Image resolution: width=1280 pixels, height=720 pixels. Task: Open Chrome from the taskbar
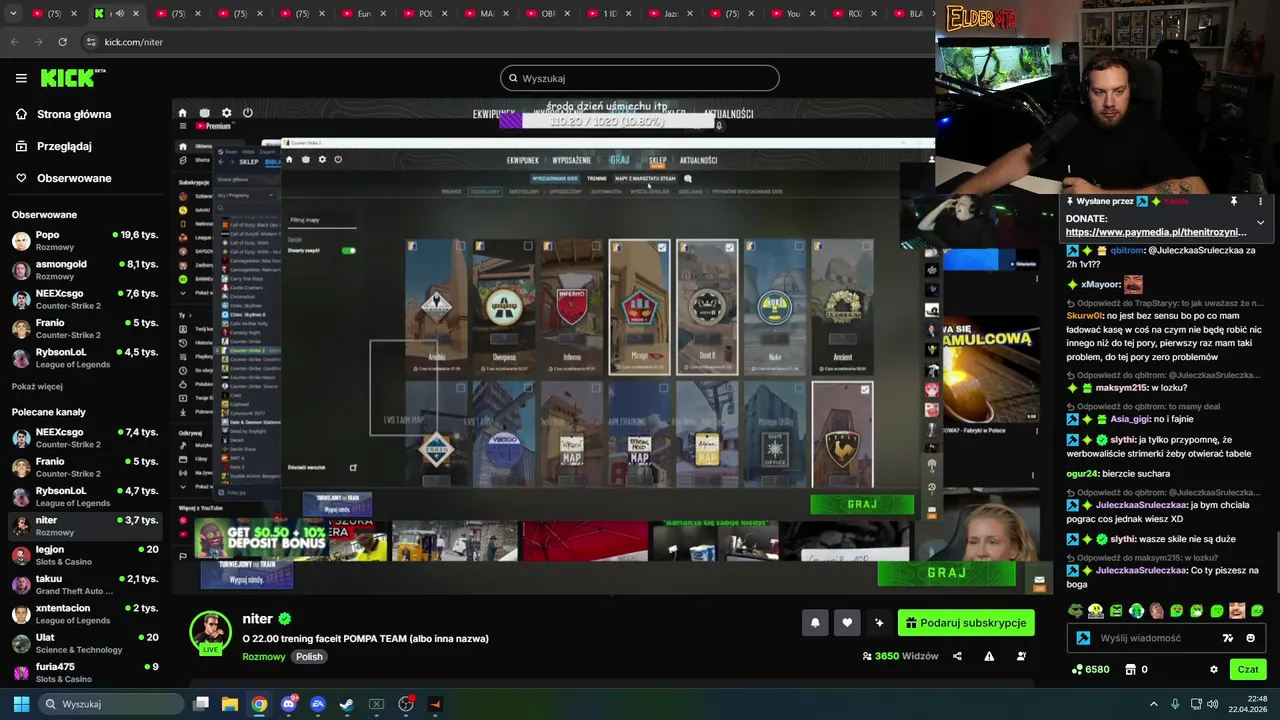tap(259, 704)
